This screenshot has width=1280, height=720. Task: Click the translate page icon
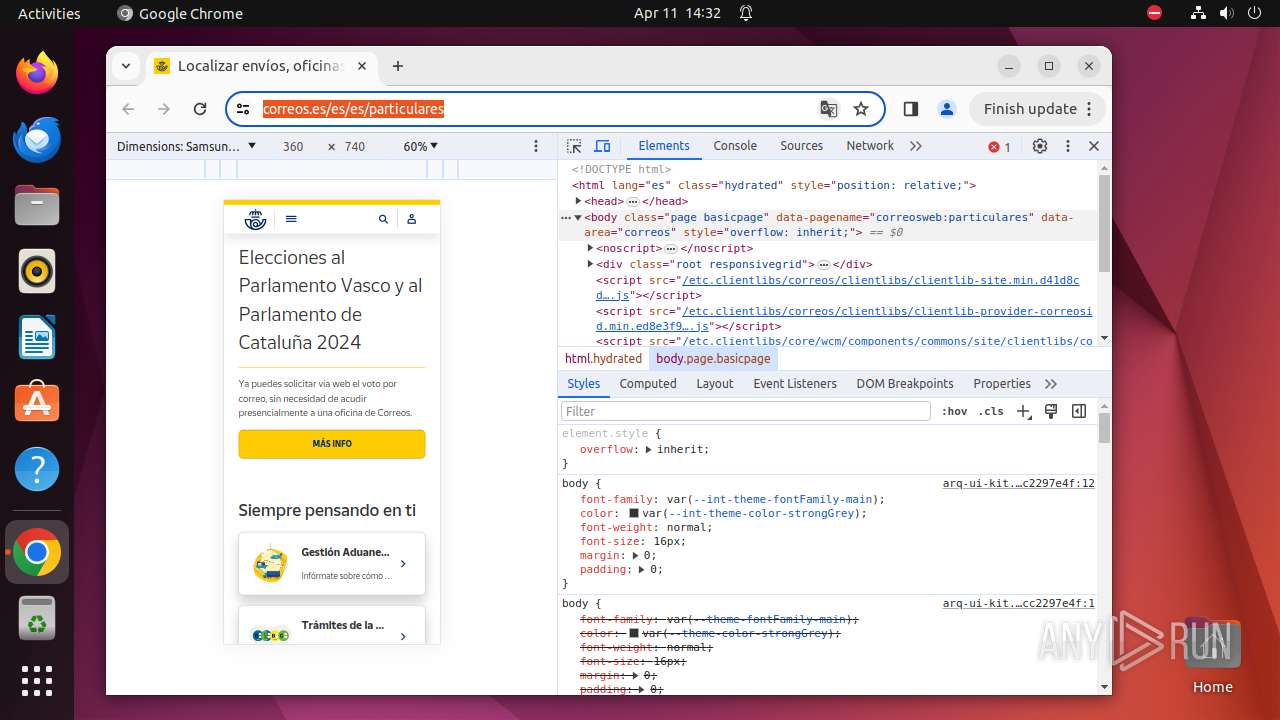click(829, 109)
